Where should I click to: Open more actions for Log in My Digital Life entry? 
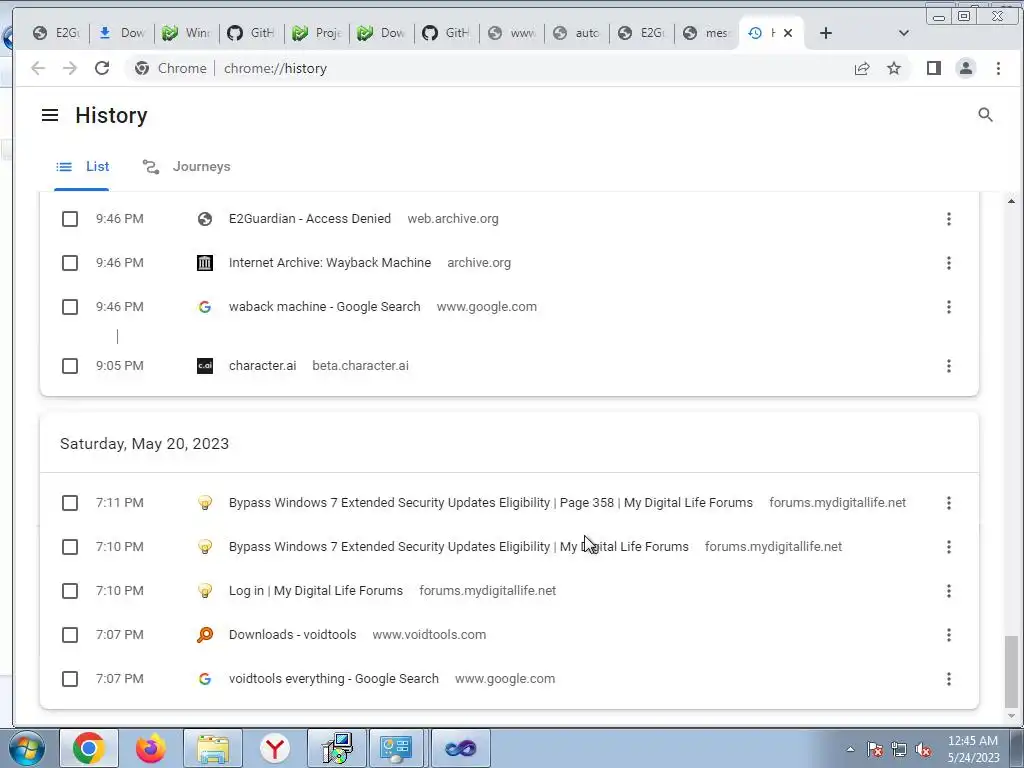tap(949, 591)
